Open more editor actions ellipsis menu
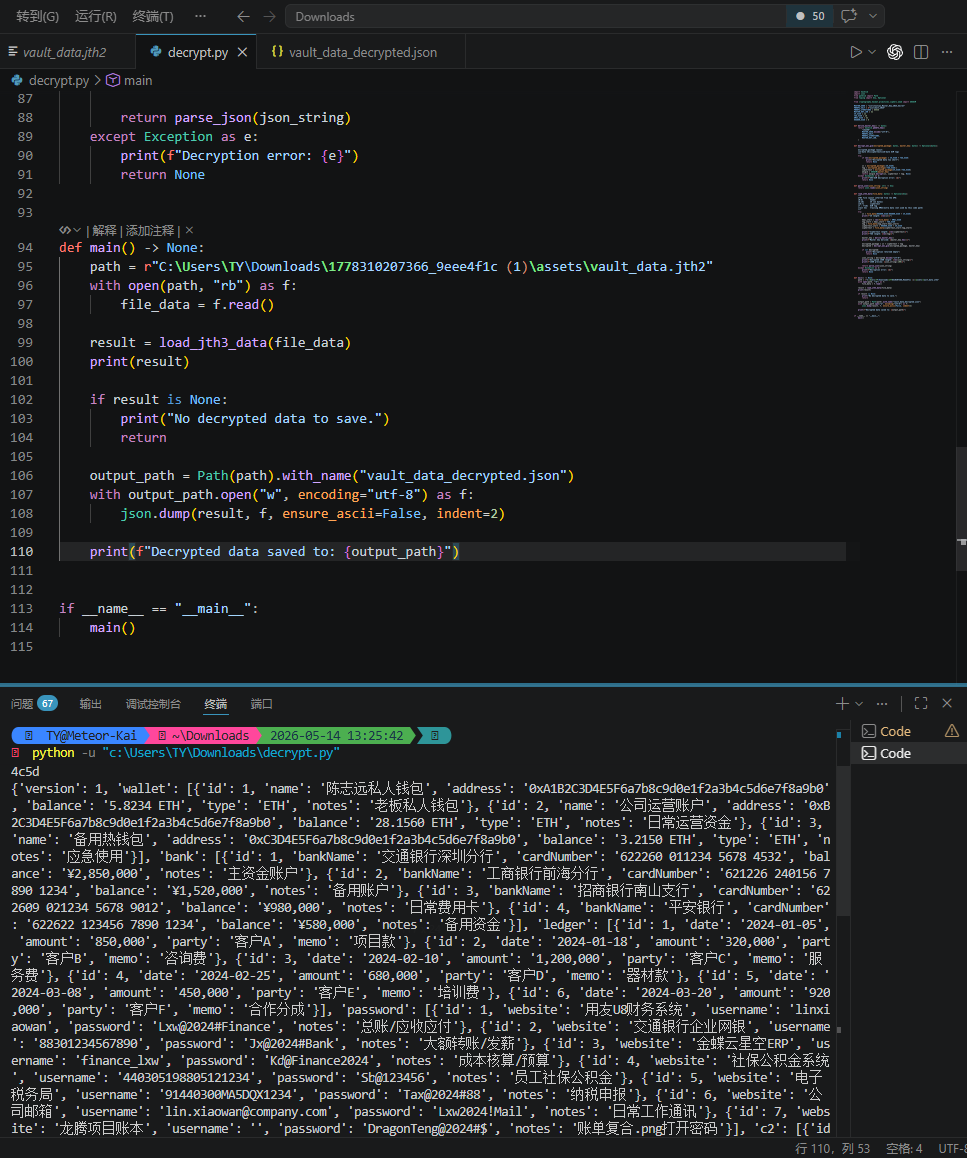The image size is (967, 1158). [x=947, y=52]
